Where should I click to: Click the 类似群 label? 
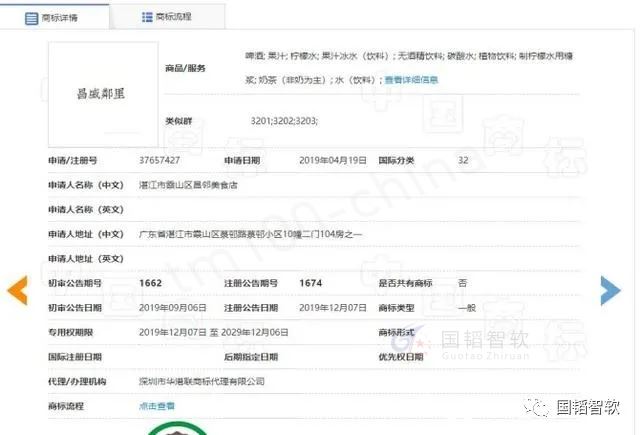(178, 121)
